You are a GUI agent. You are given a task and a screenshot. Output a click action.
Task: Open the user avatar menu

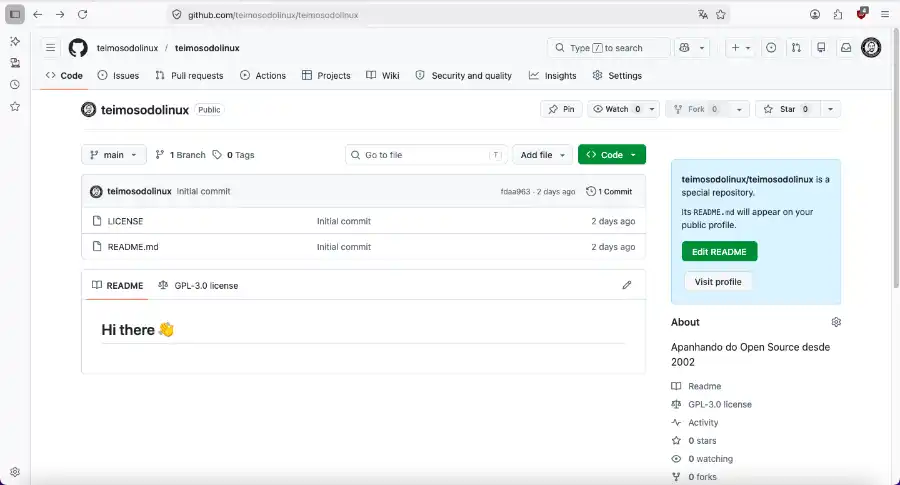pyautogui.click(x=871, y=48)
